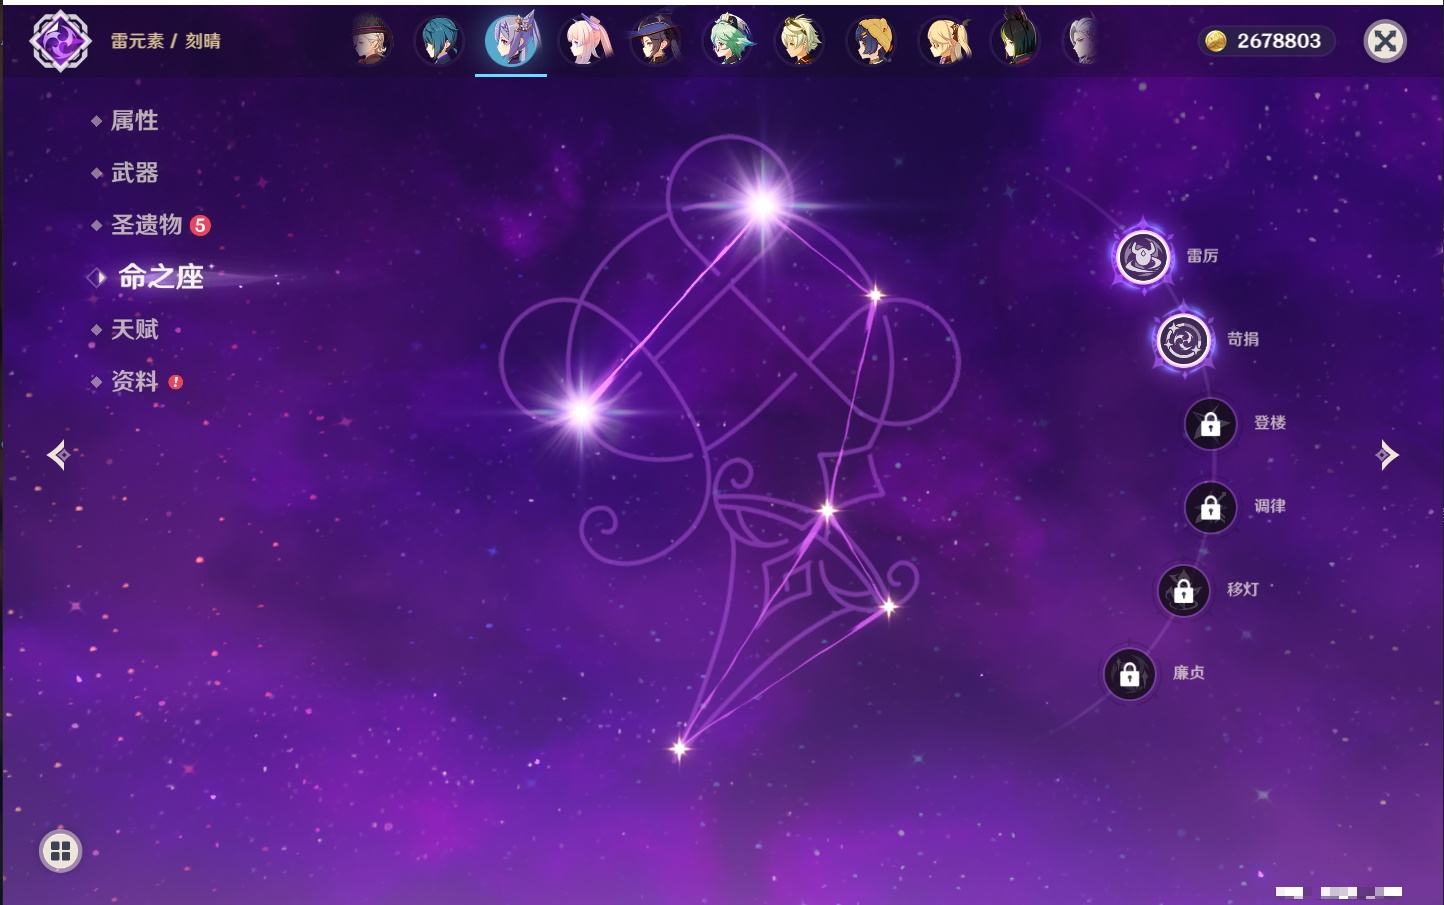
Task: Select the faded silver-haired character portrait
Action: 1082,41
